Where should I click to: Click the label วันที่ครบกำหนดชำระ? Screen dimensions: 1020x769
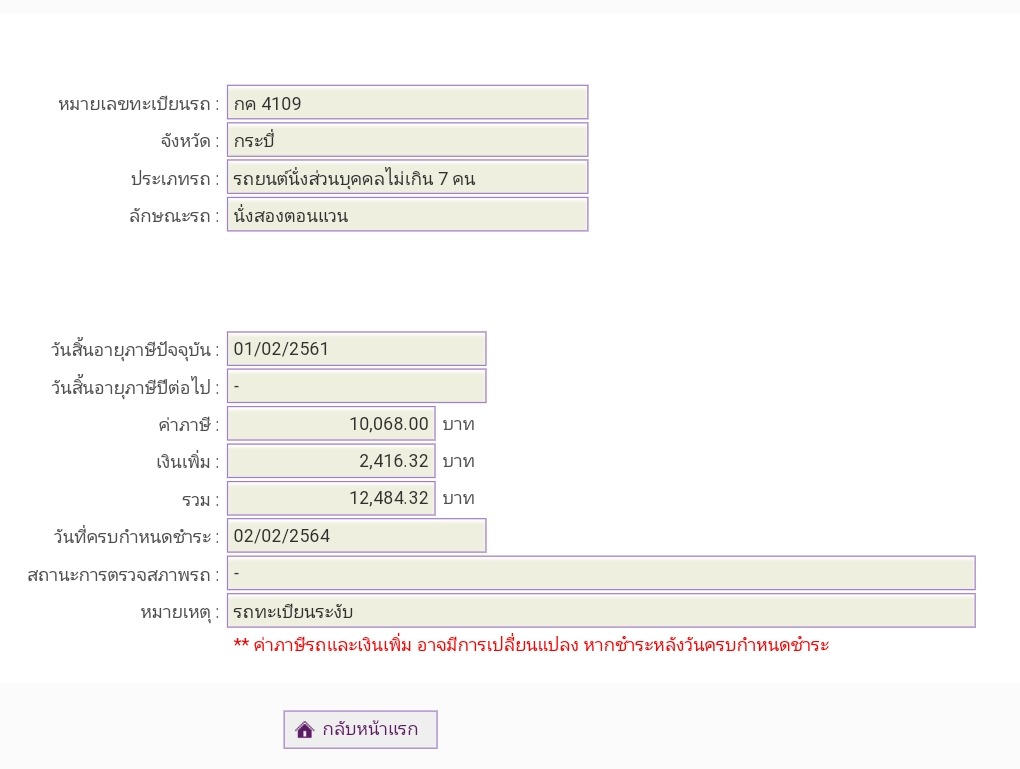click(x=135, y=537)
